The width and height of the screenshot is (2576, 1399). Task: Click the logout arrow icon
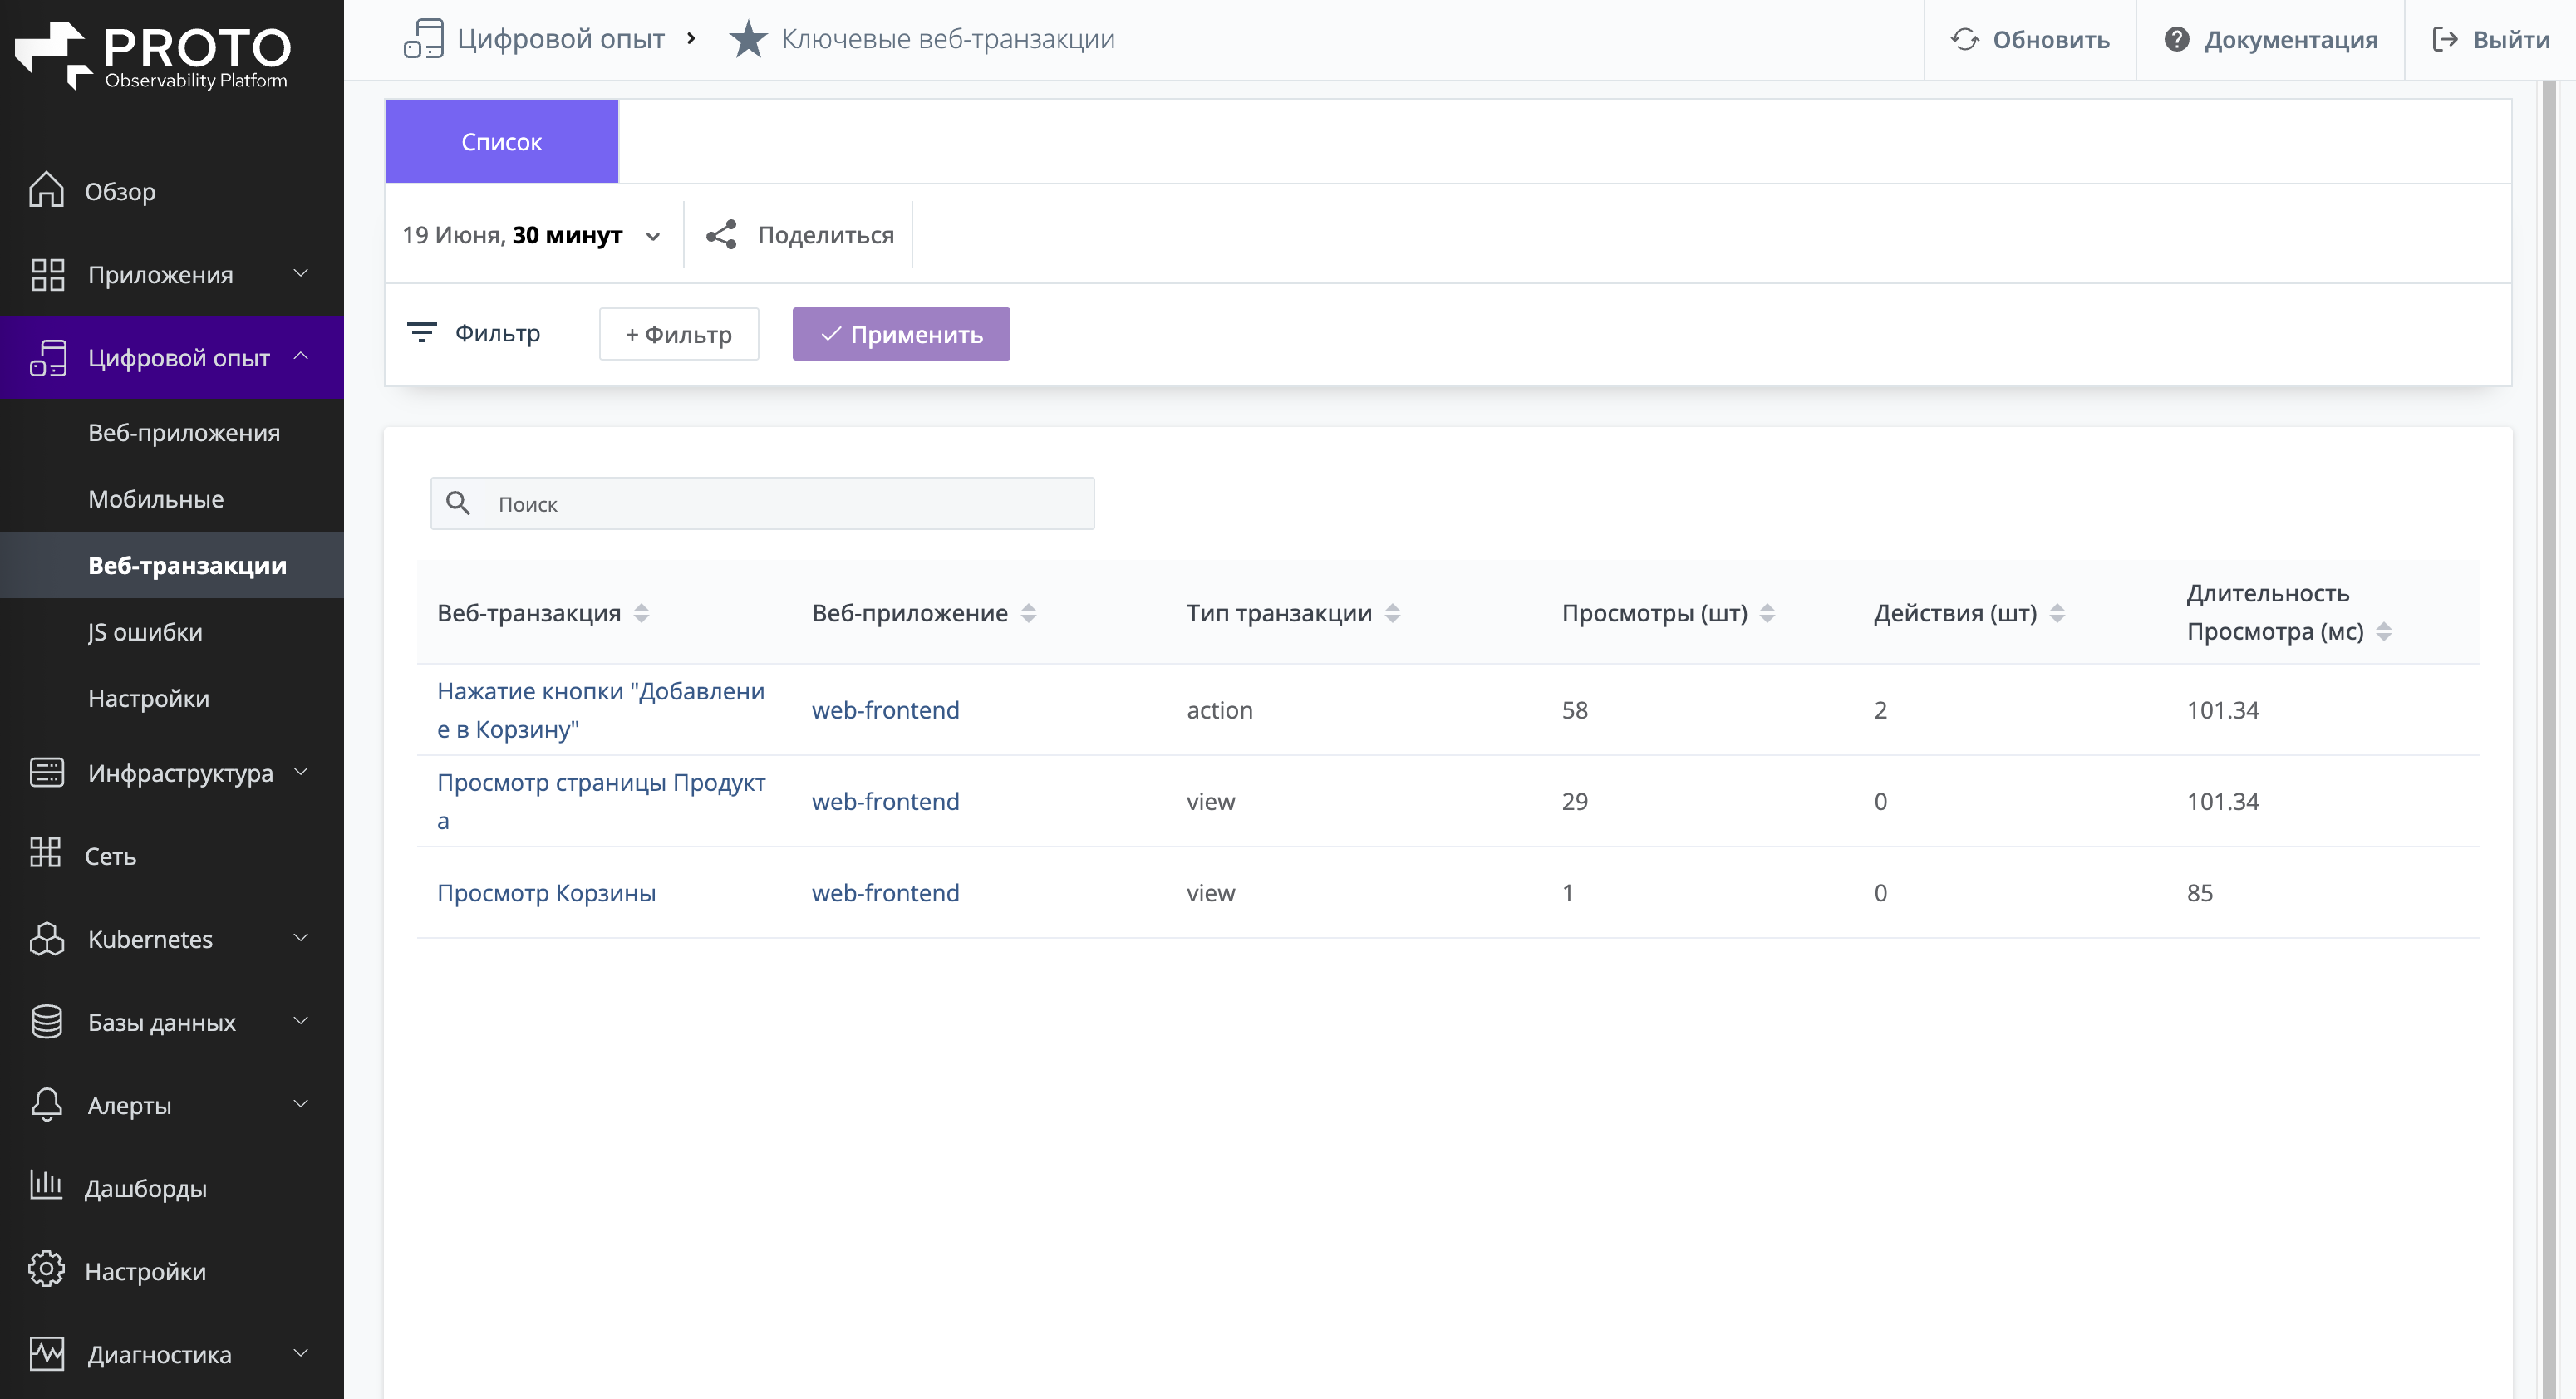click(2444, 39)
